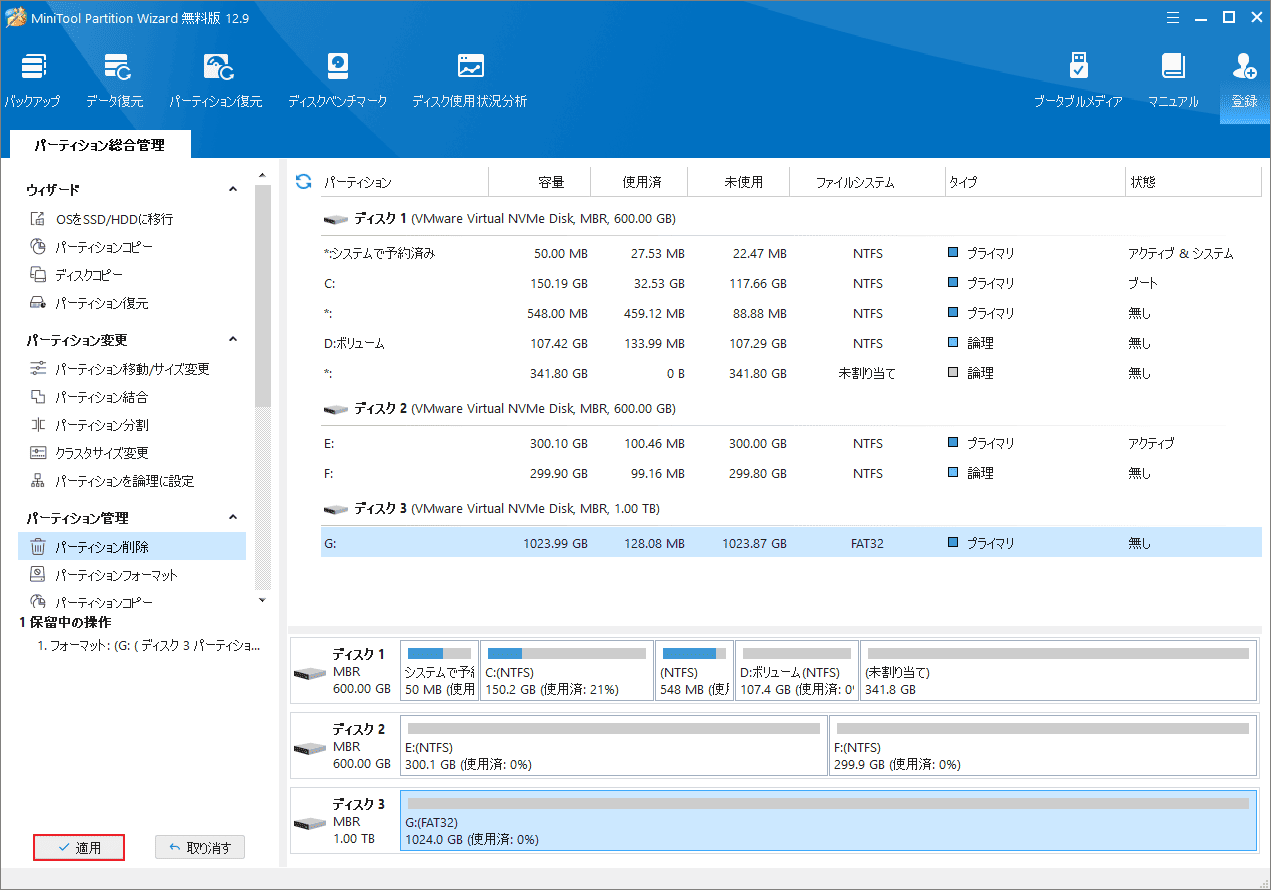Screen dimensions: 1271x890
Task: Select システムで予約済み partition row
Action: click(x=791, y=253)
